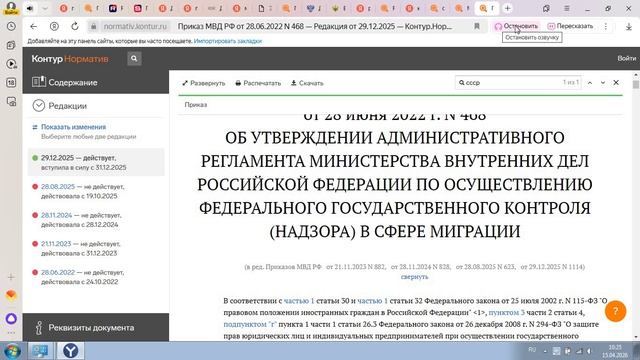Open a new browser tab with plus
Screen dimensions: 640x360
click(x=507, y=8)
